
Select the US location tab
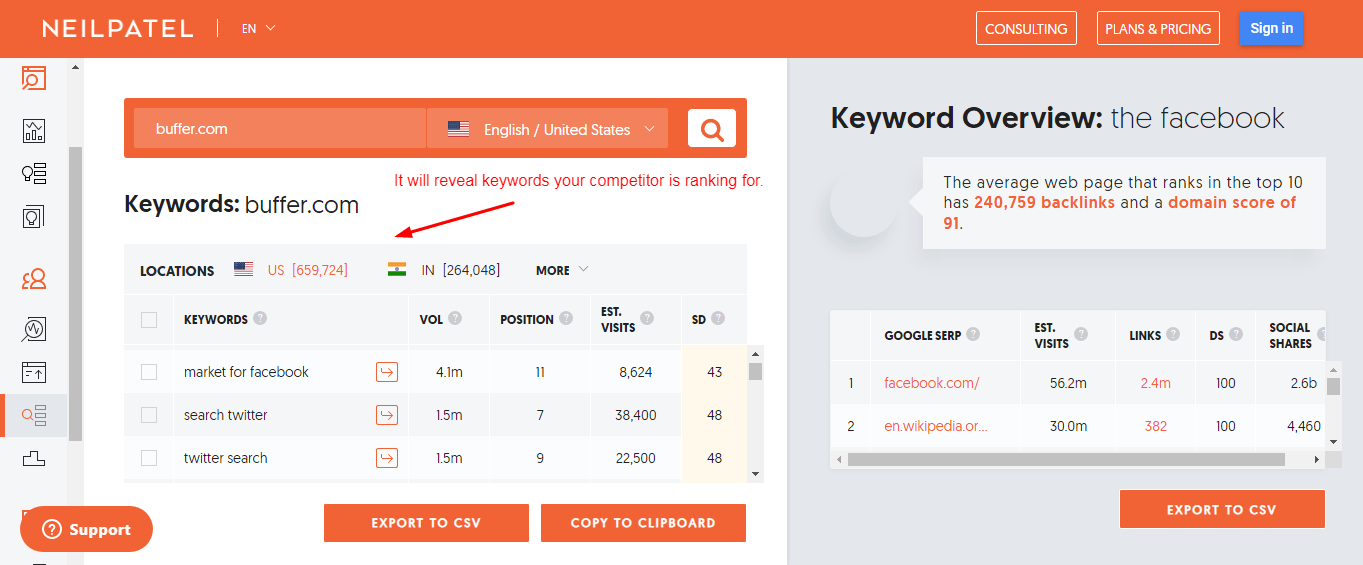tap(291, 270)
